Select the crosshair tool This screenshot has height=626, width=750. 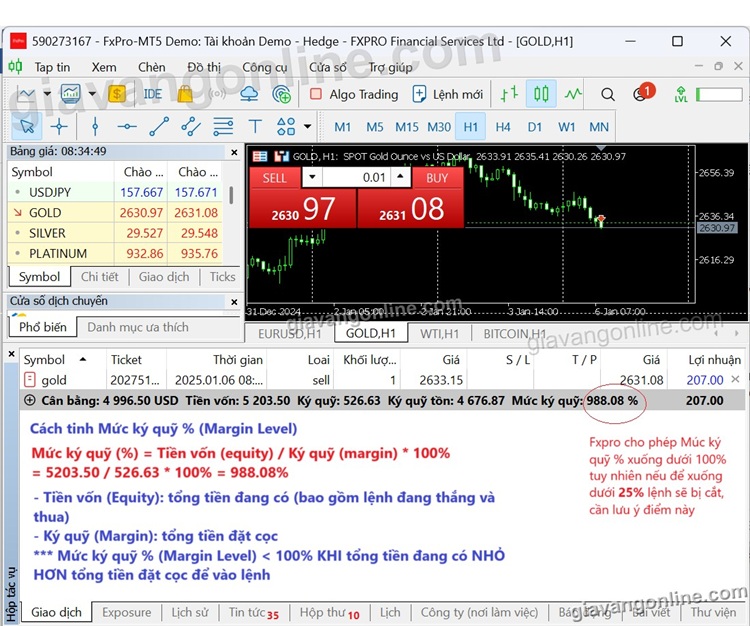pos(59,127)
